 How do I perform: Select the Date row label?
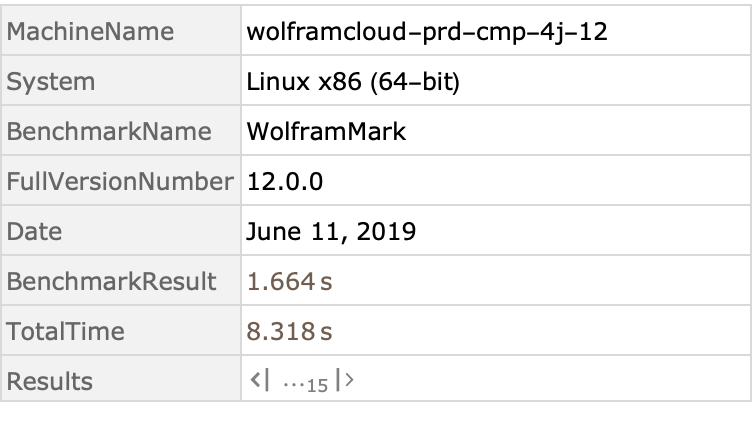[x=35, y=231]
